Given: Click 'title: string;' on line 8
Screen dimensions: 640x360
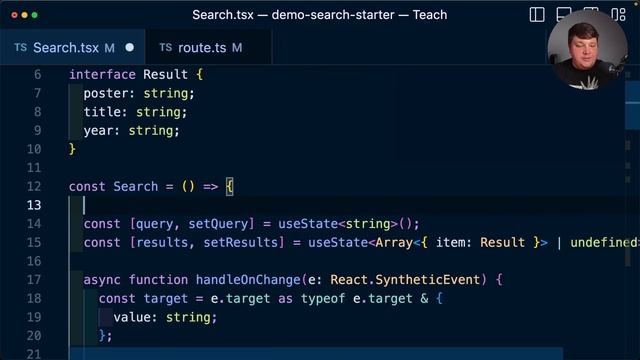Looking at the screenshot, I should (136, 112).
